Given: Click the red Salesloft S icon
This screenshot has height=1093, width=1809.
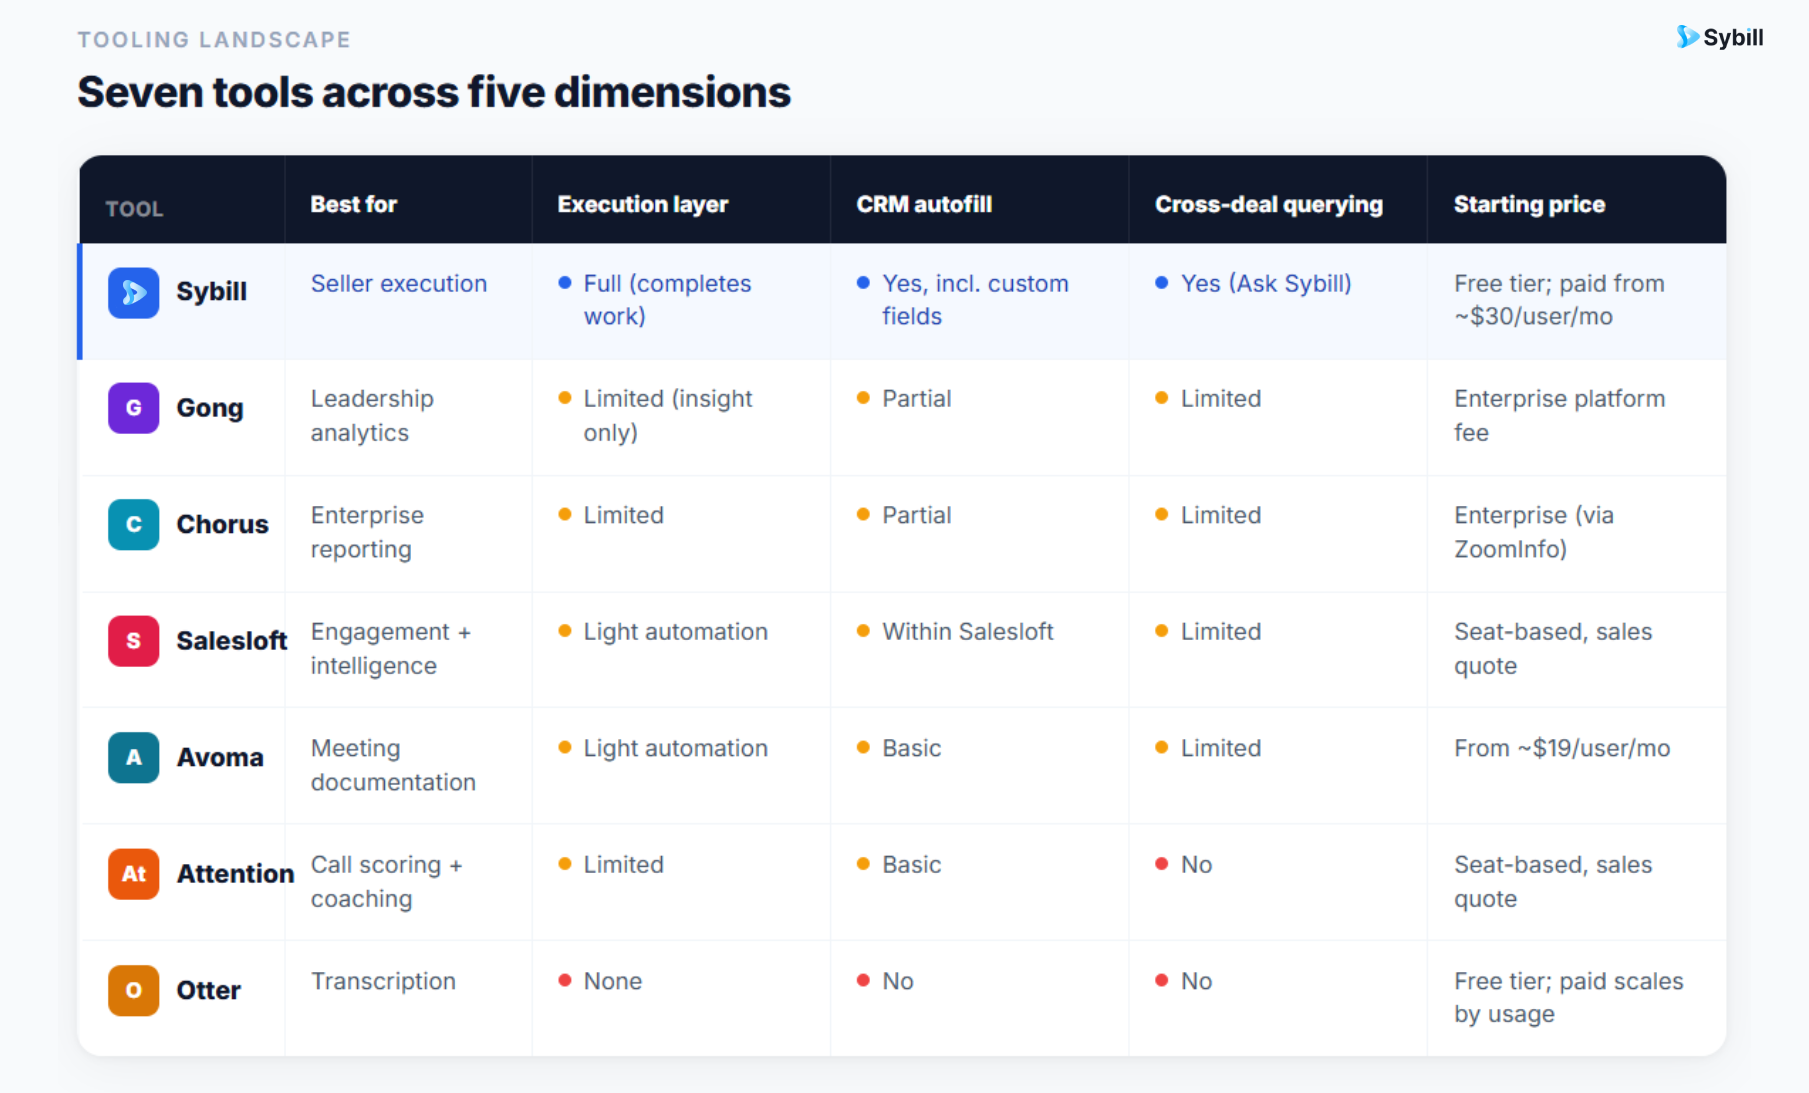Looking at the screenshot, I should coord(133,641).
